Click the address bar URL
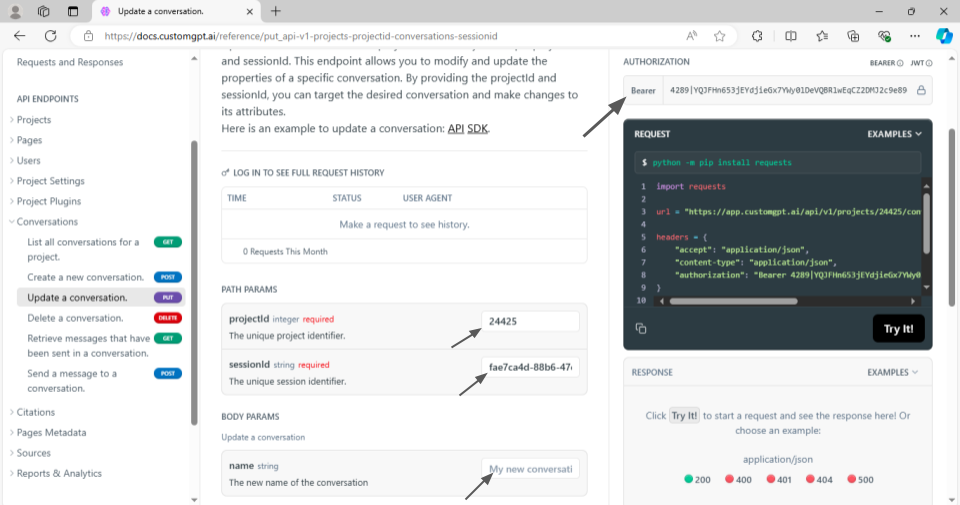 point(301,36)
